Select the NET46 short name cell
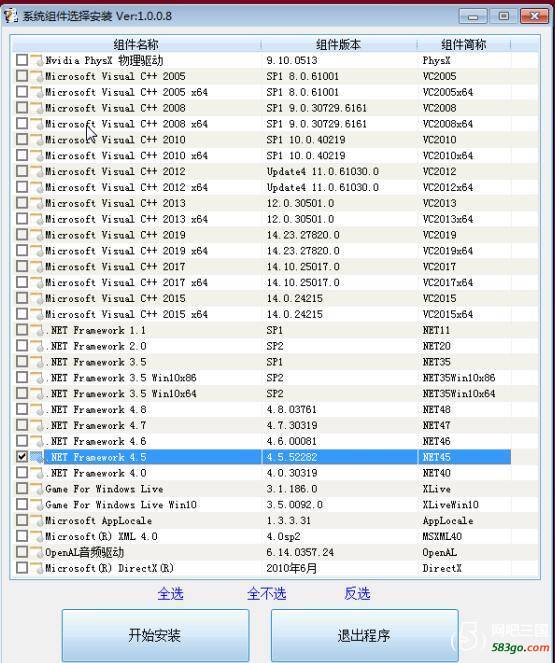555x663 pixels. (x=436, y=441)
